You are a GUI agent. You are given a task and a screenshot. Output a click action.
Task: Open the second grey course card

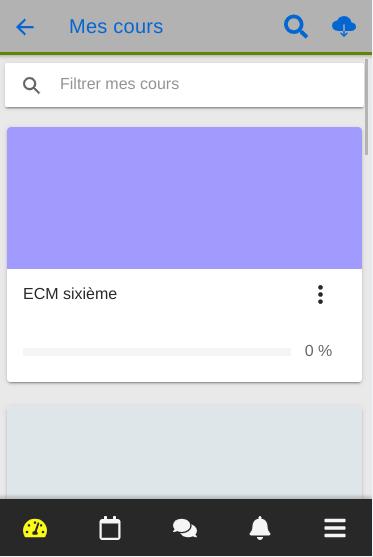[184, 452]
